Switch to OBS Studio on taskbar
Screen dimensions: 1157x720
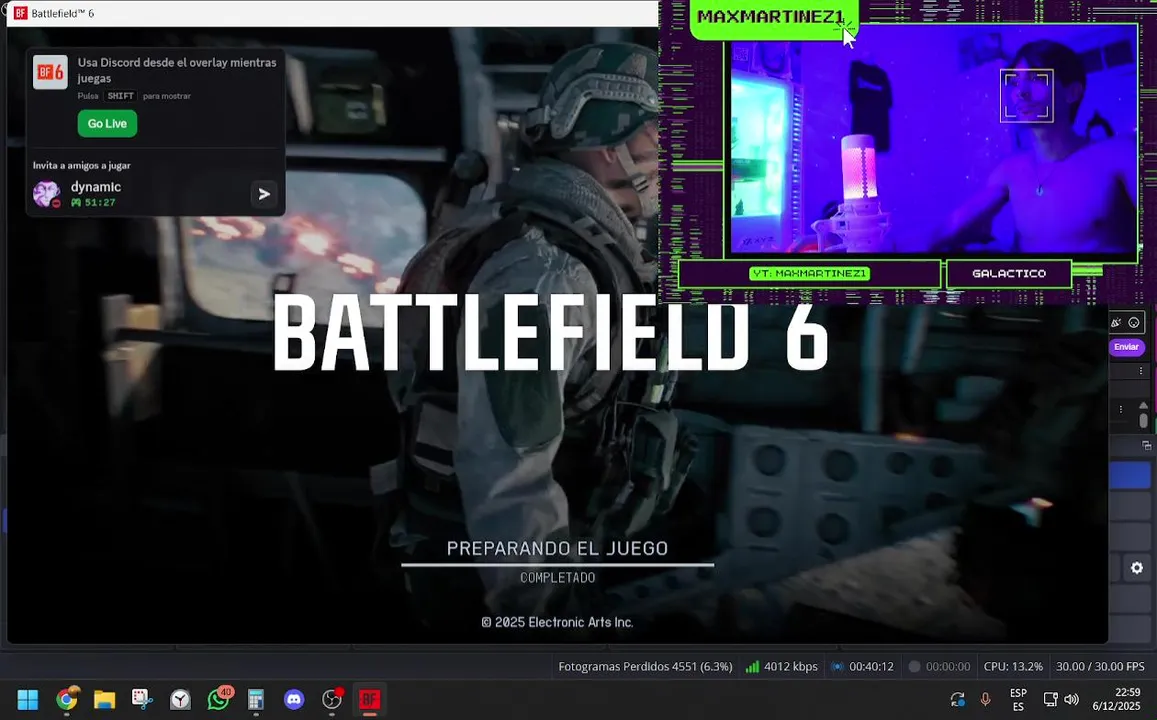pyautogui.click(x=332, y=699)
